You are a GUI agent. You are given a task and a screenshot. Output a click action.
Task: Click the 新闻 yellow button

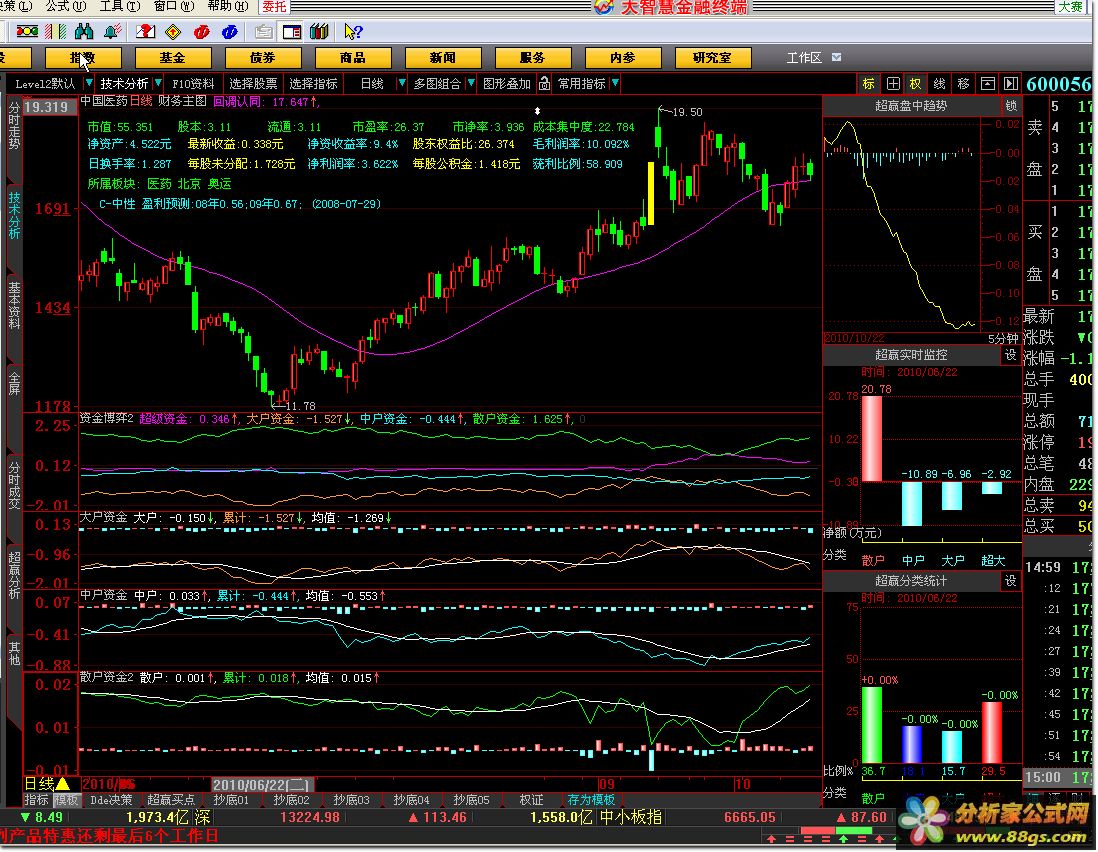click(443, 57)
